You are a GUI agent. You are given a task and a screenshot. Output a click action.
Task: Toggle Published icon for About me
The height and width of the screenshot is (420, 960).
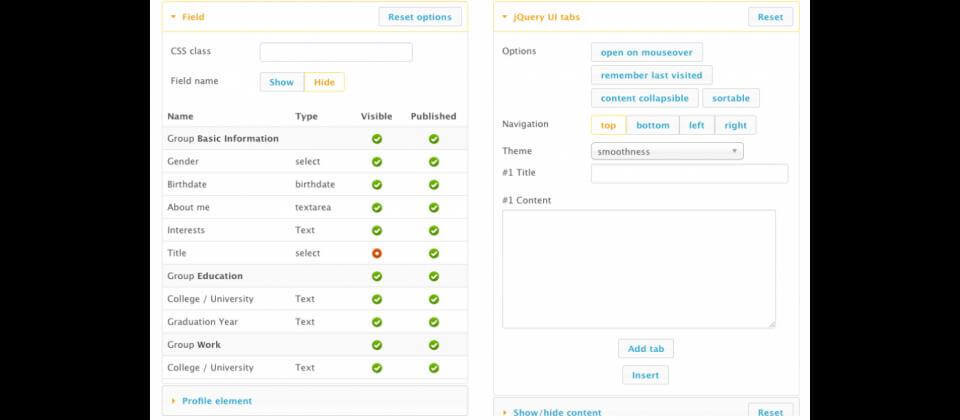click(433, 208)
